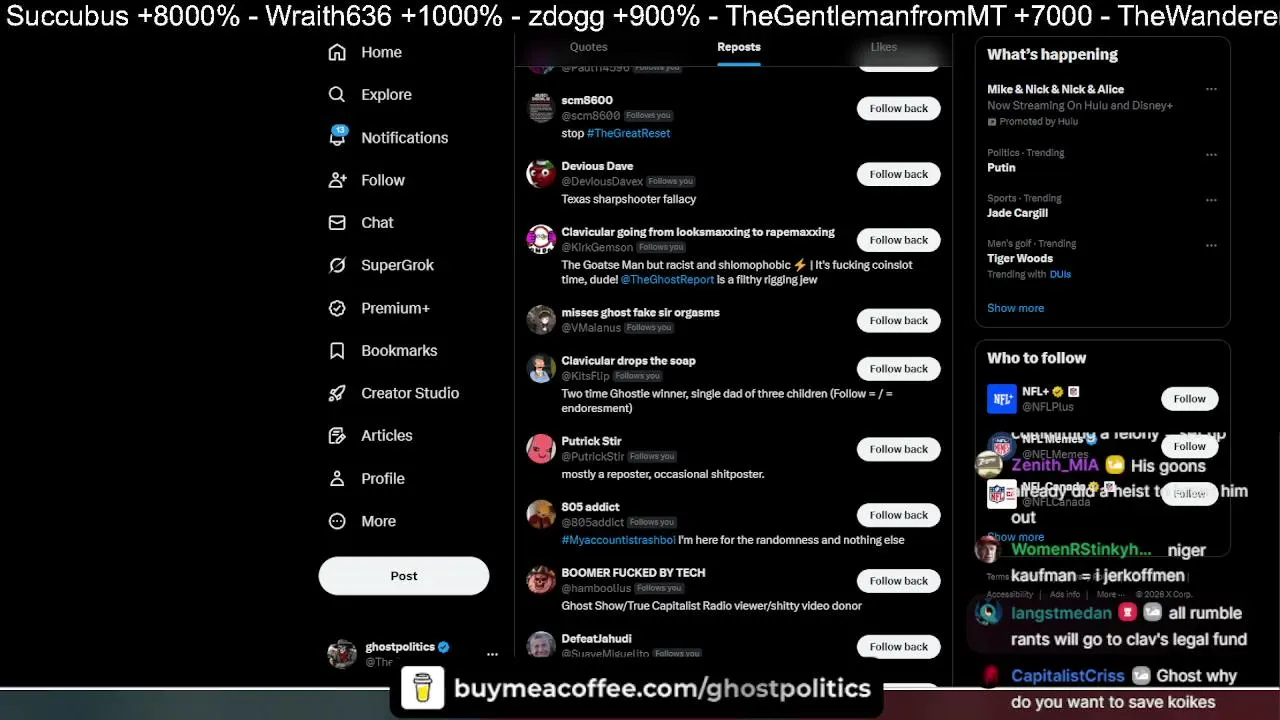Open the SuperGrok icon

(x=337, y=265)
